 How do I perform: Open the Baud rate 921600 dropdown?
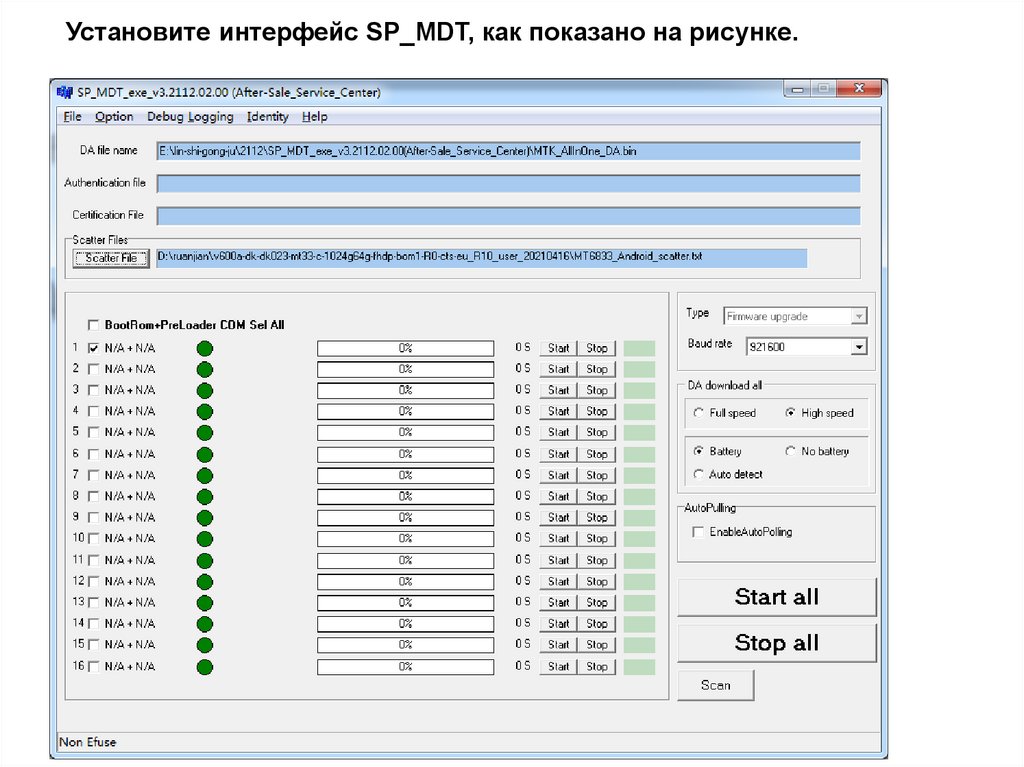(807, 347)
